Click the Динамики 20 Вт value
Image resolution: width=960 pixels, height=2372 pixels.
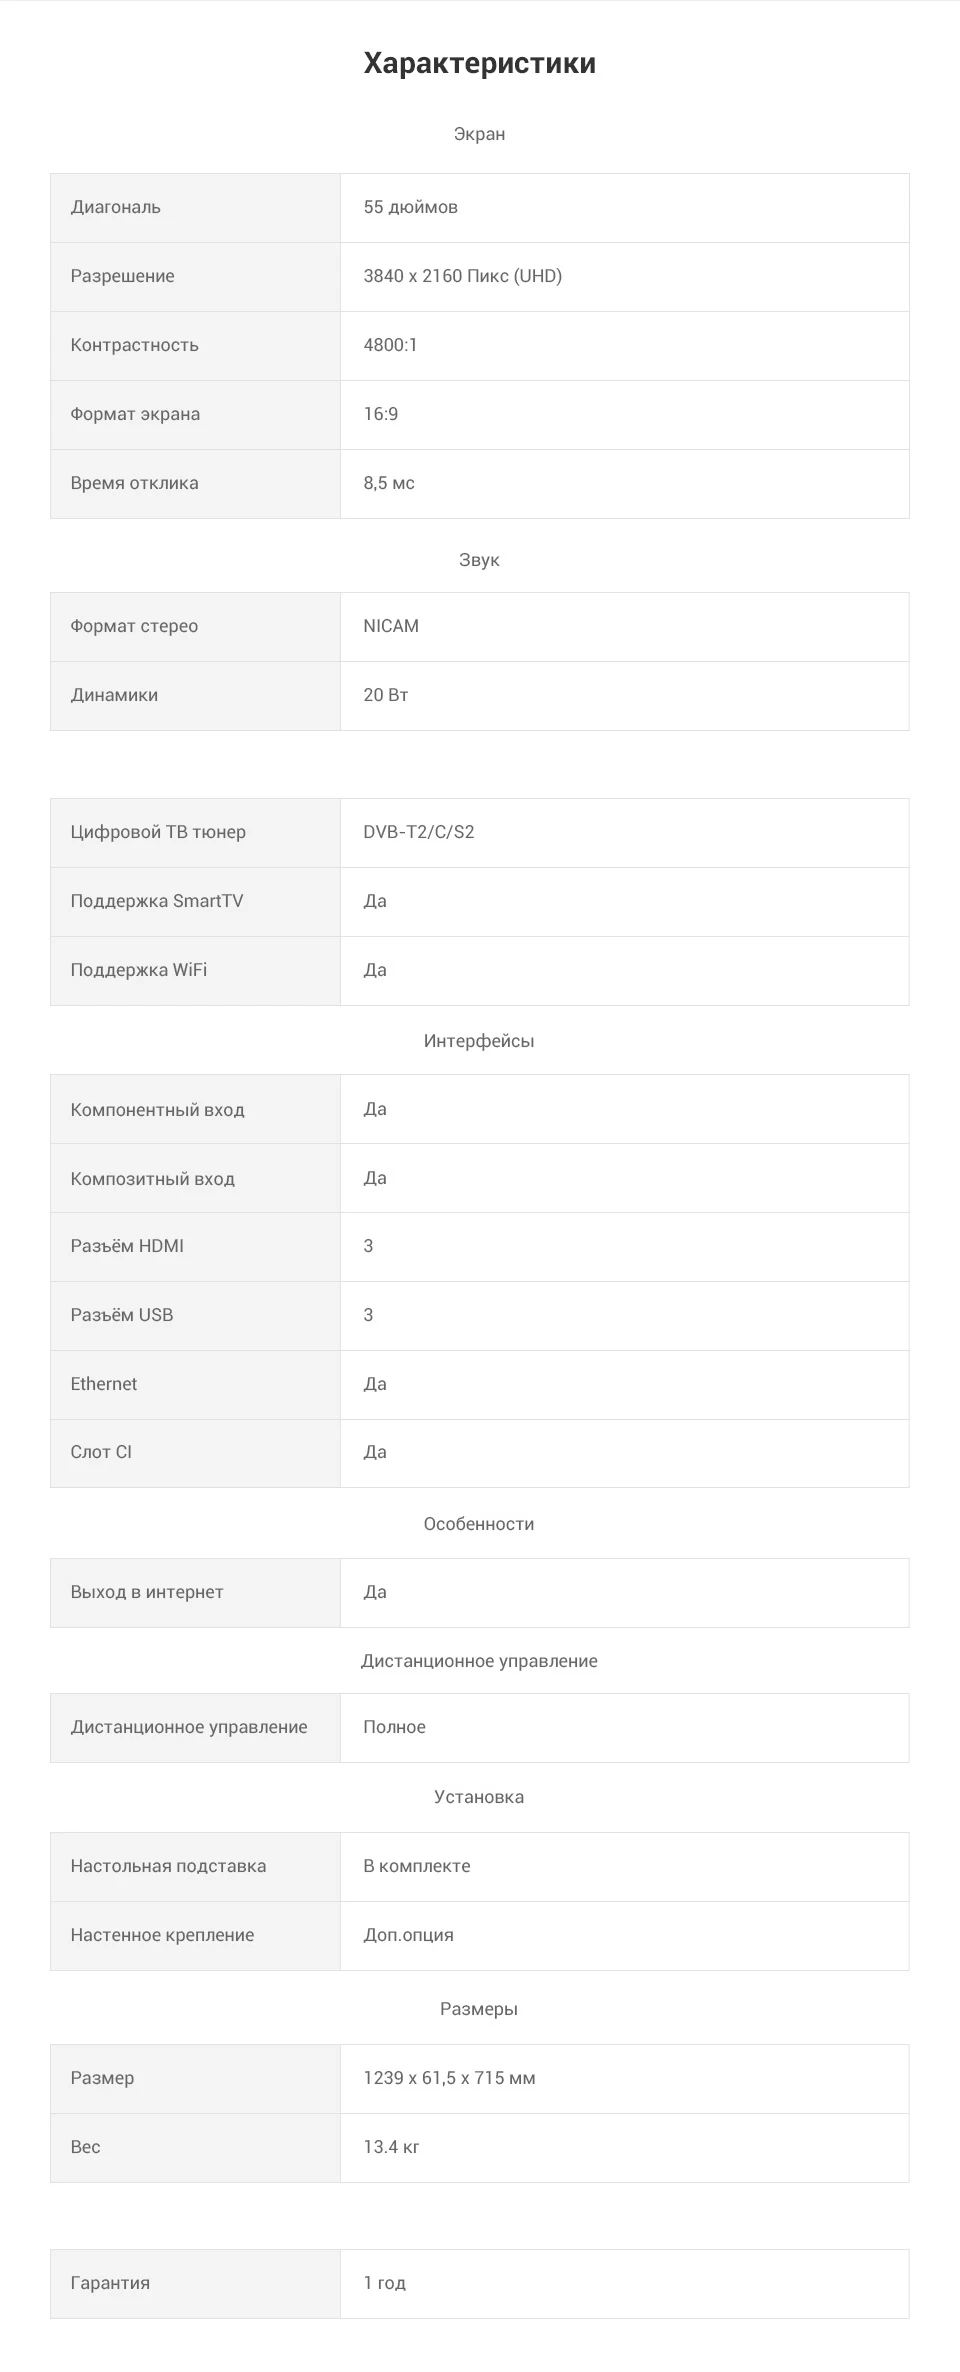[385, 695]
